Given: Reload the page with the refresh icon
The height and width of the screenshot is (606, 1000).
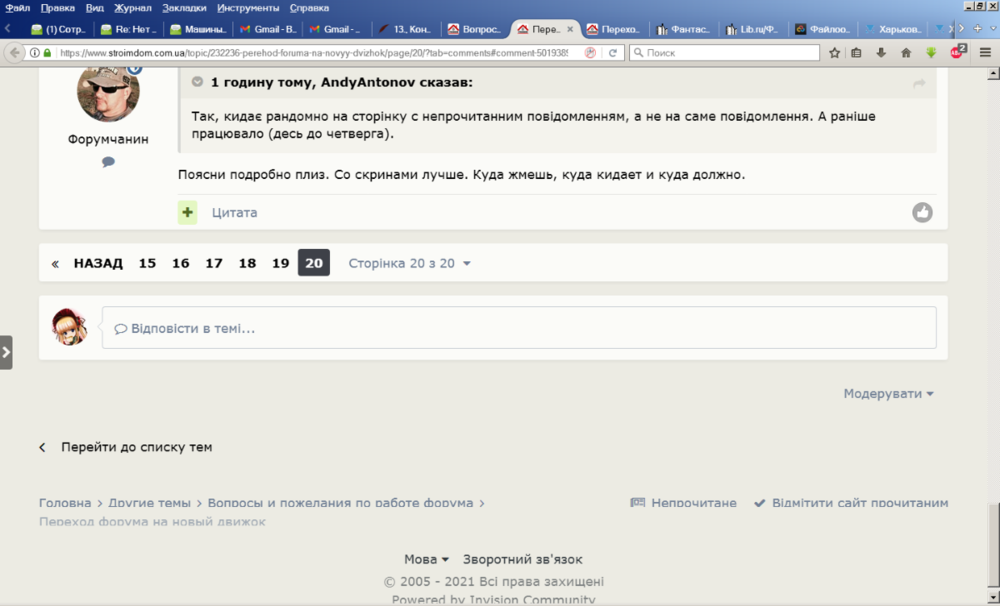Looking at the screenshot, I should coord(611,54).
